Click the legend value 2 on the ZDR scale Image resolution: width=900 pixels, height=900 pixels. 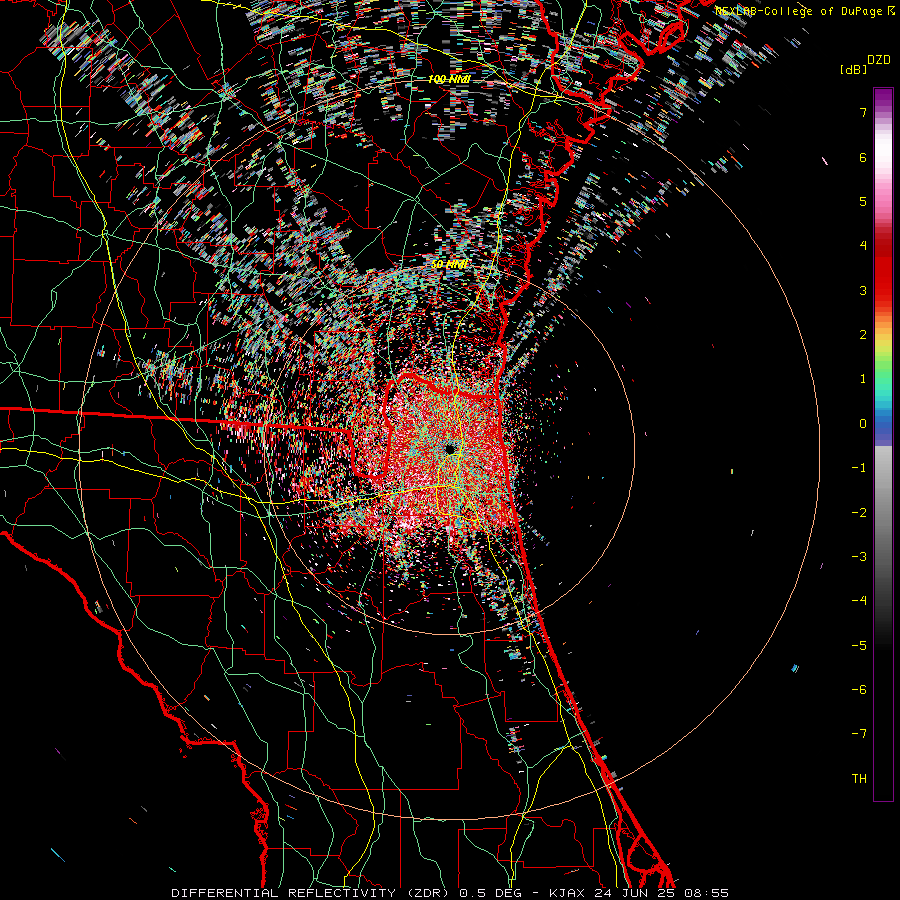point(863,335)
